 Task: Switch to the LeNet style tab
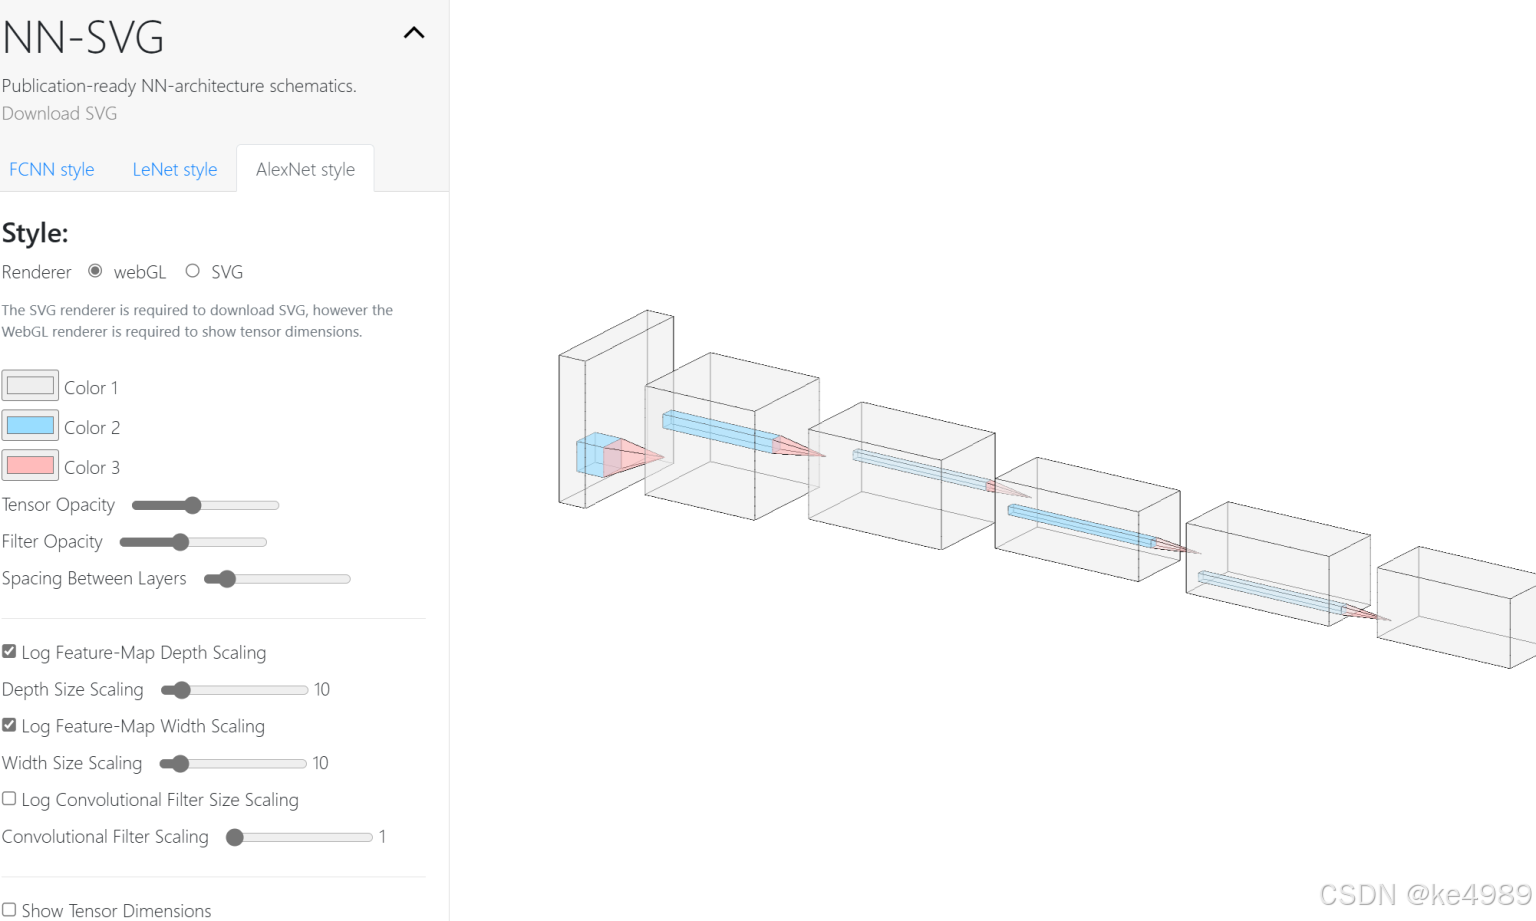tap(175, 169)
